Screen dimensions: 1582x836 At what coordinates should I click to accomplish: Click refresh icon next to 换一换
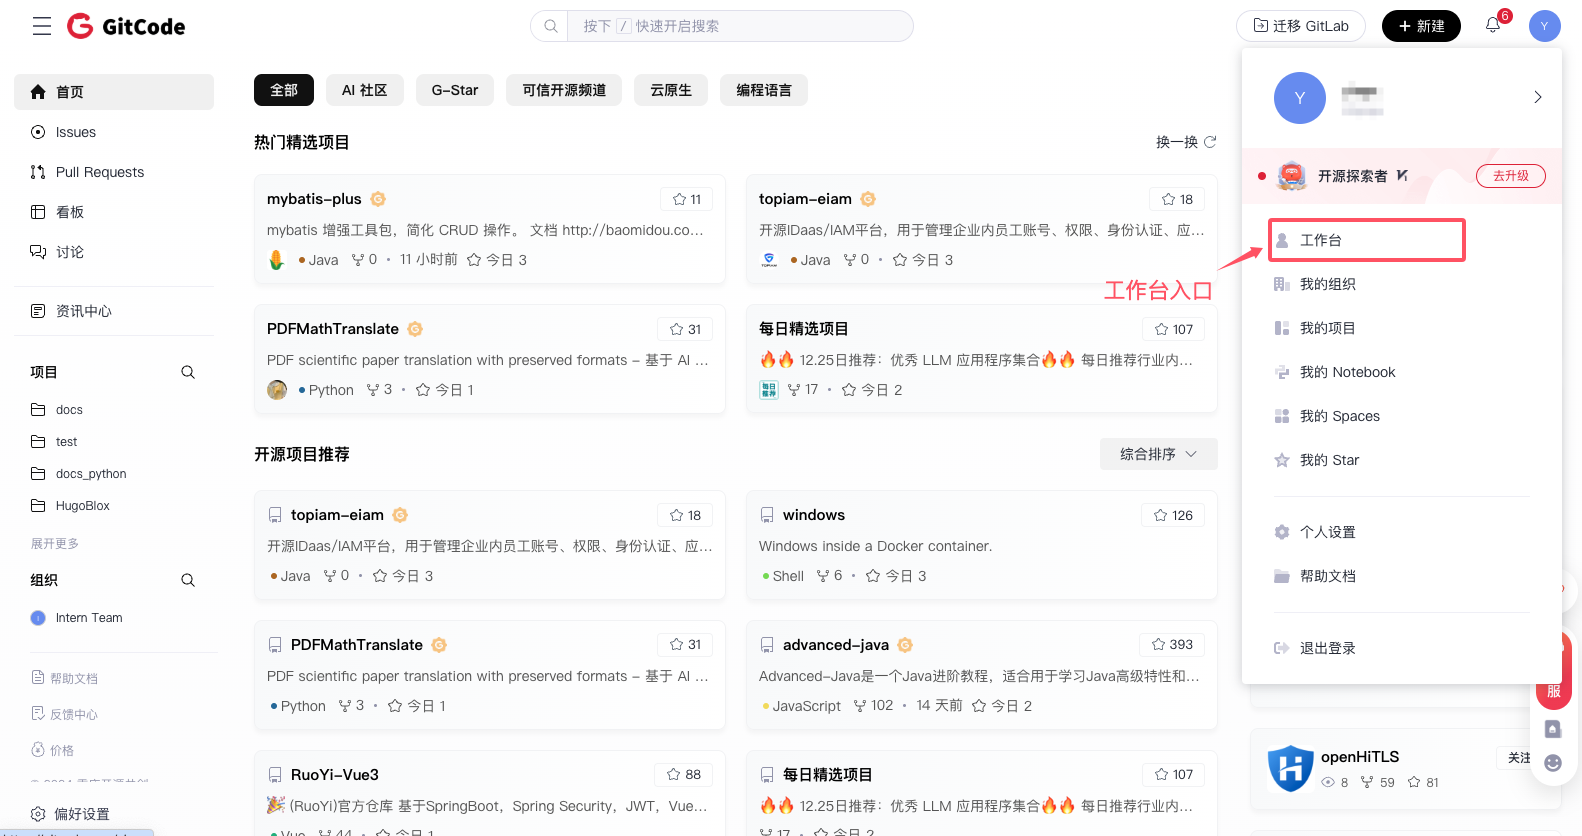(1210, 142)
